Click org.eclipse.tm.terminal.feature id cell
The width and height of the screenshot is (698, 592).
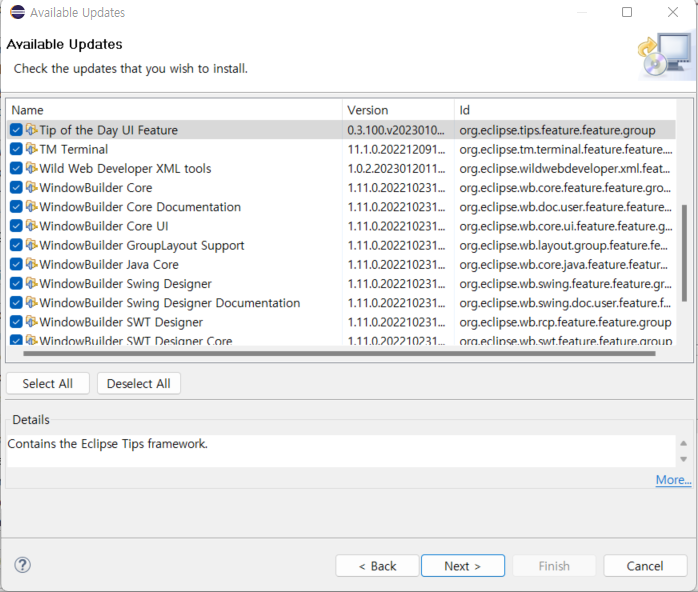(x=566, y=149)
